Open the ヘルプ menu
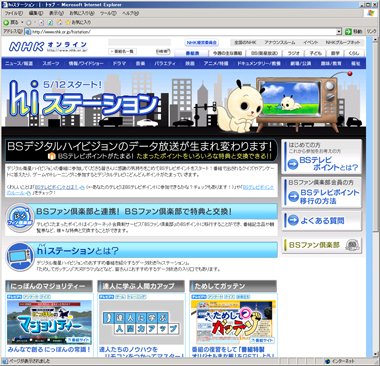The image size is (380, 366). (130, 13)
